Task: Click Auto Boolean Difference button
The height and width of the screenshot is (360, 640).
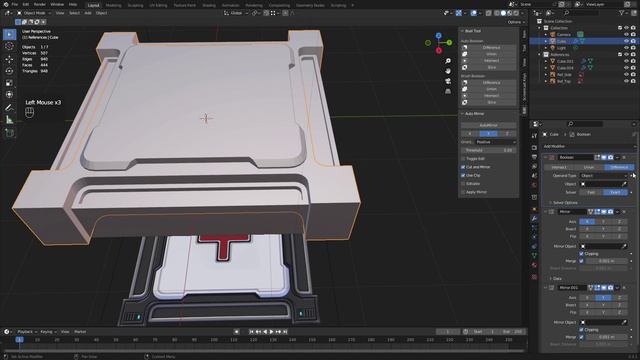Action: [489, 47]
